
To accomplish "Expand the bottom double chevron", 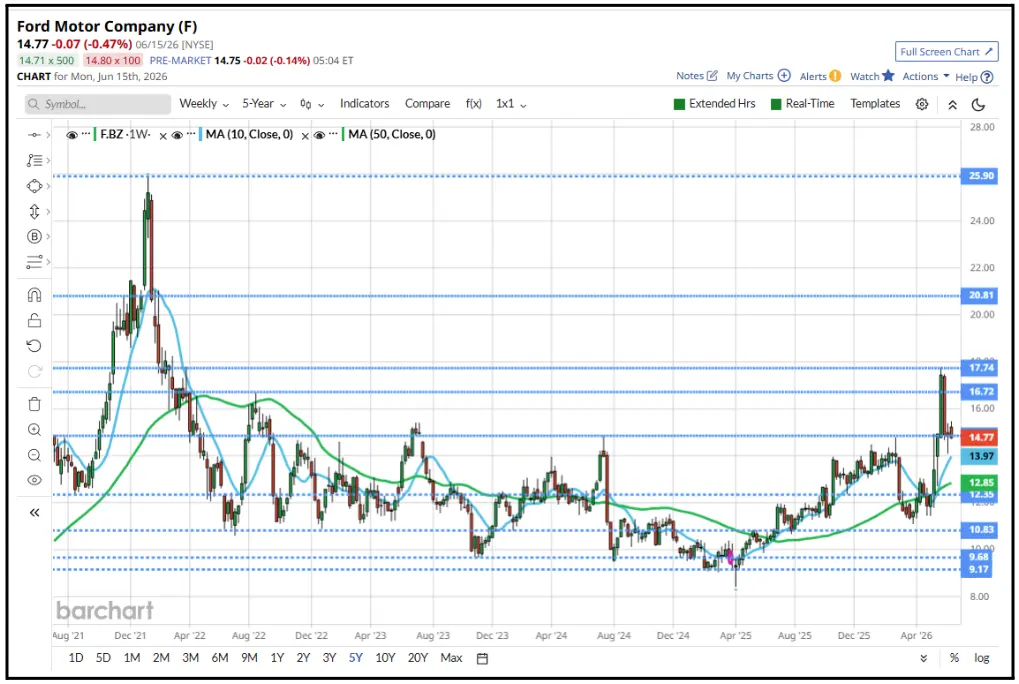I will click(923, 658).
